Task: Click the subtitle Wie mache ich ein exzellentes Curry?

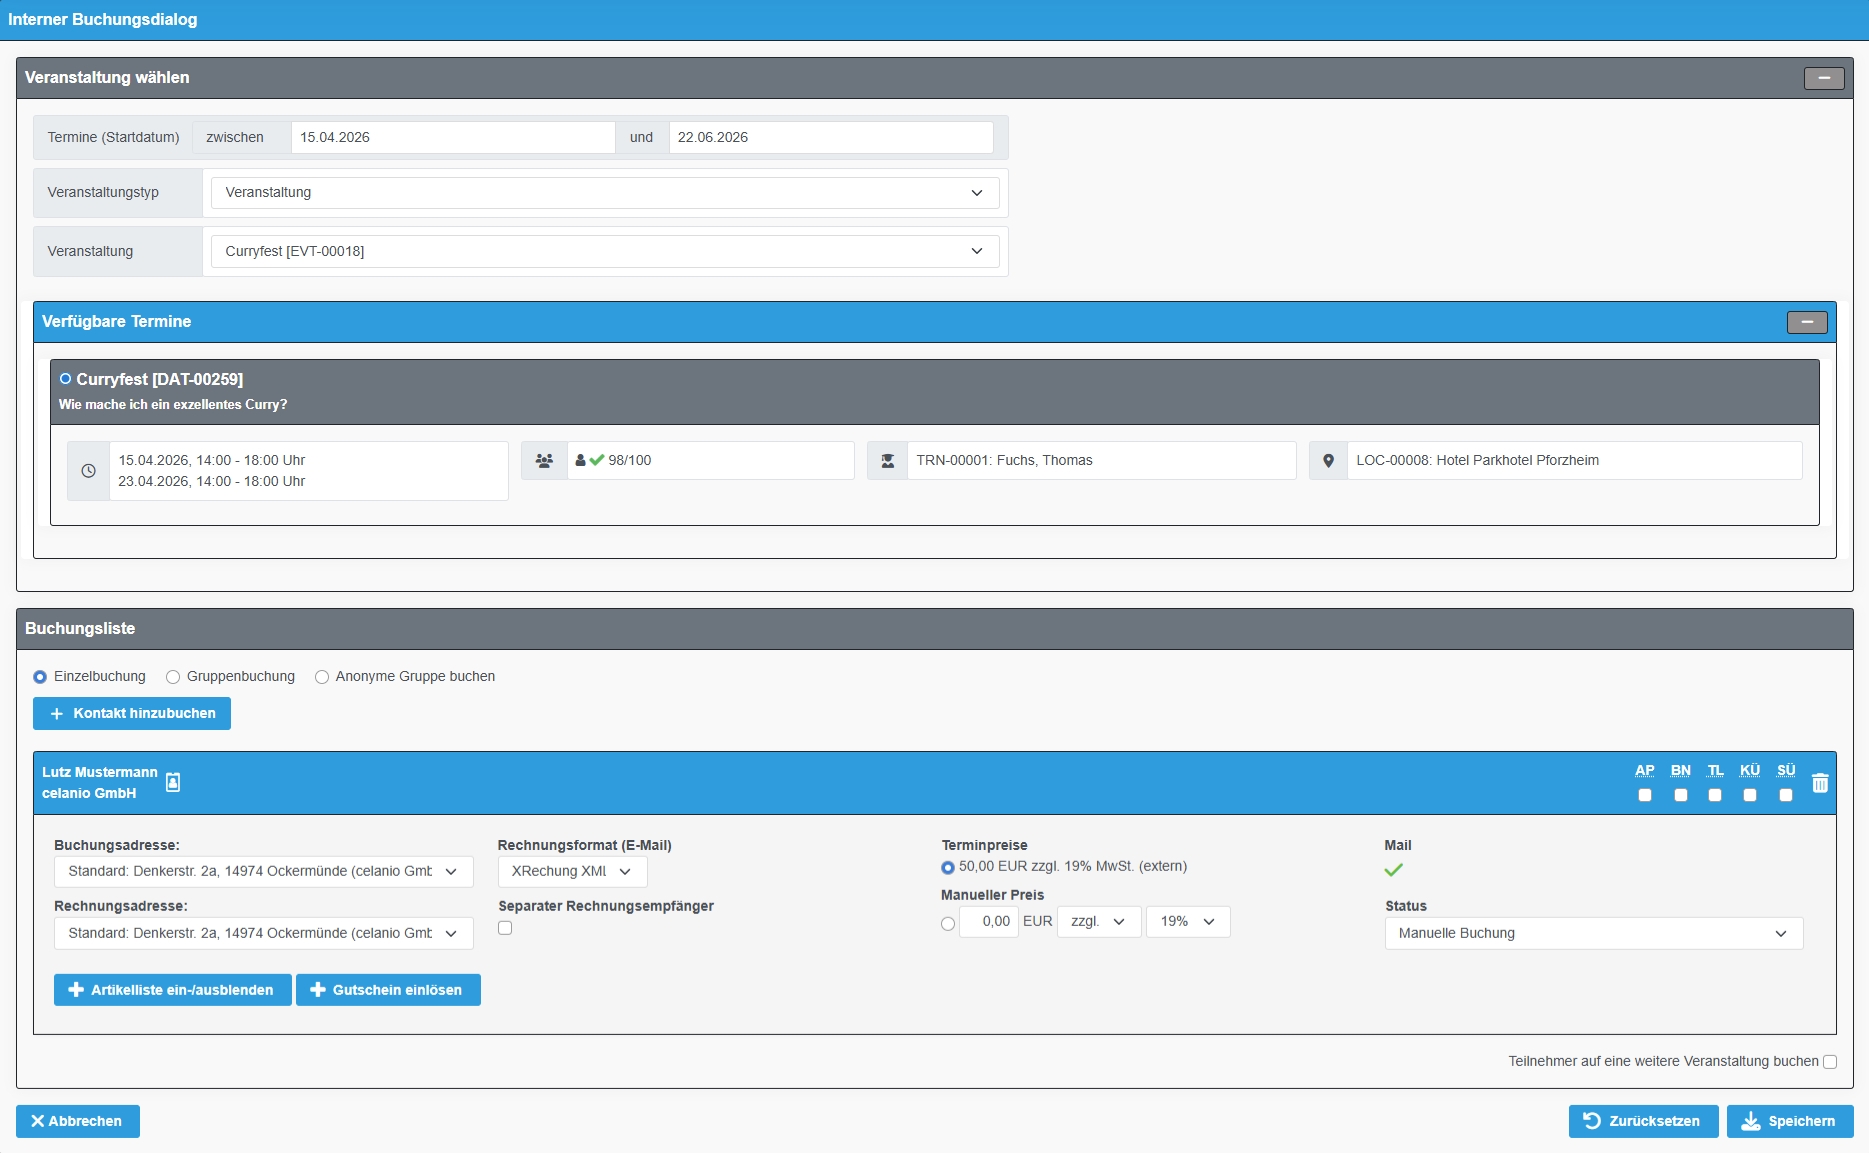Action: [x=173, y=405]
